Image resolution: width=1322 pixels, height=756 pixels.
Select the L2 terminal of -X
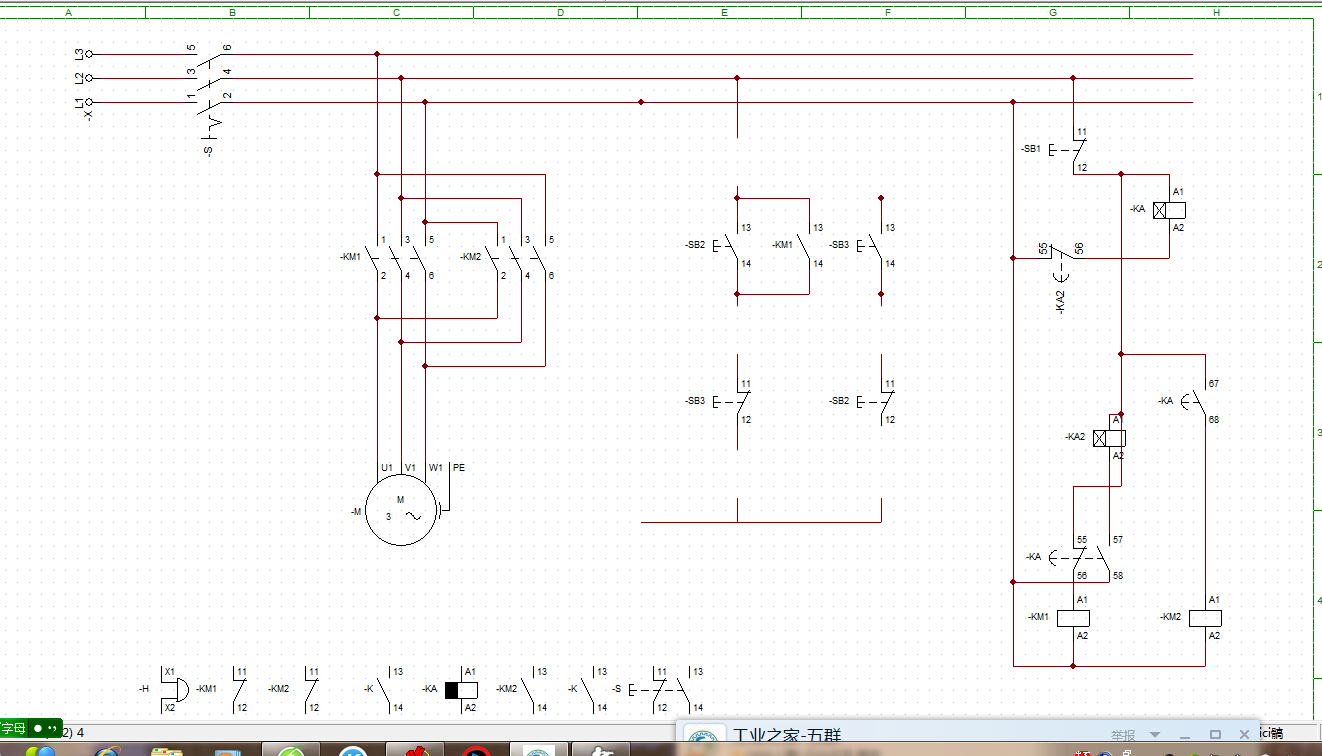tap(89, 78)
